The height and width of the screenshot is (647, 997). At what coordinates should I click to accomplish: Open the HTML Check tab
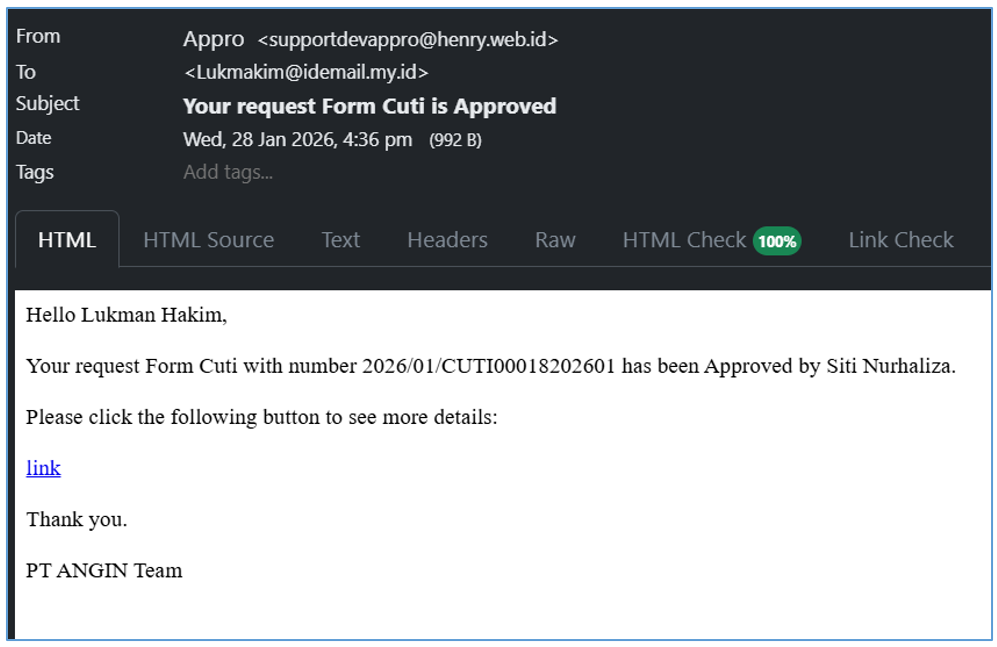[684, 240]
